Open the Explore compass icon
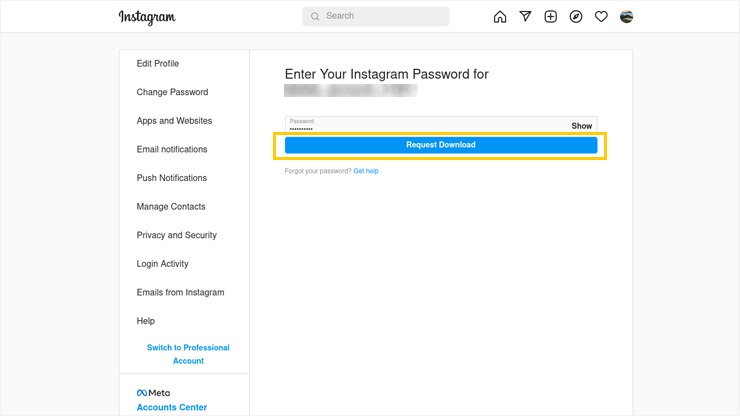 (576, 17)
